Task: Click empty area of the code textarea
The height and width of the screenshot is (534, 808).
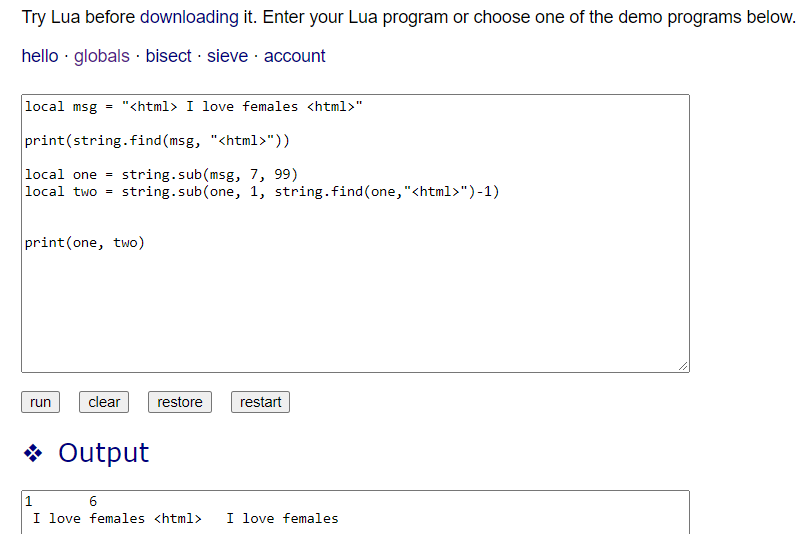Action: click(356, 309)
